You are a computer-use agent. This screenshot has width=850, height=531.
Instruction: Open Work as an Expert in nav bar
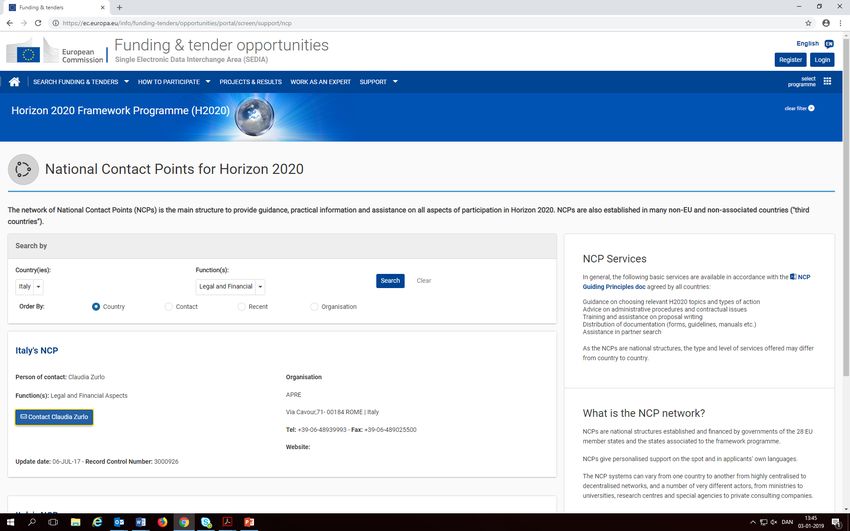(320, 82)
